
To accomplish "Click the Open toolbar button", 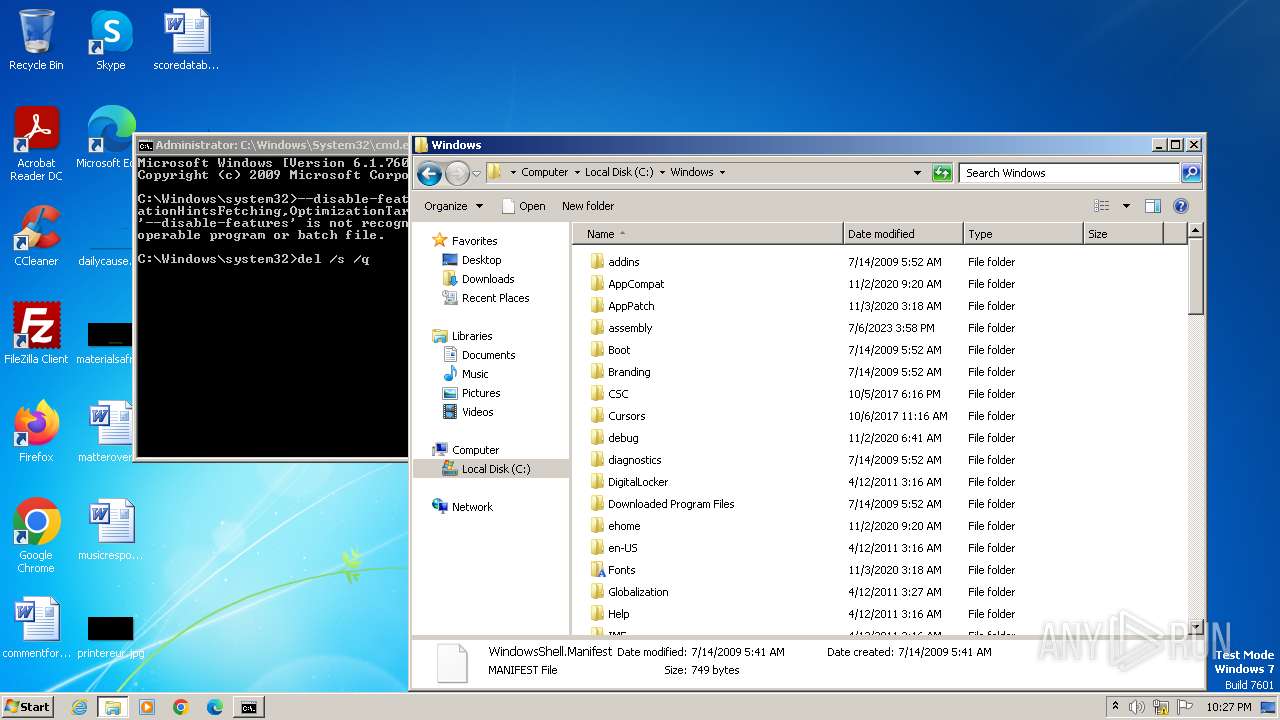I will (x=524, y=206).
